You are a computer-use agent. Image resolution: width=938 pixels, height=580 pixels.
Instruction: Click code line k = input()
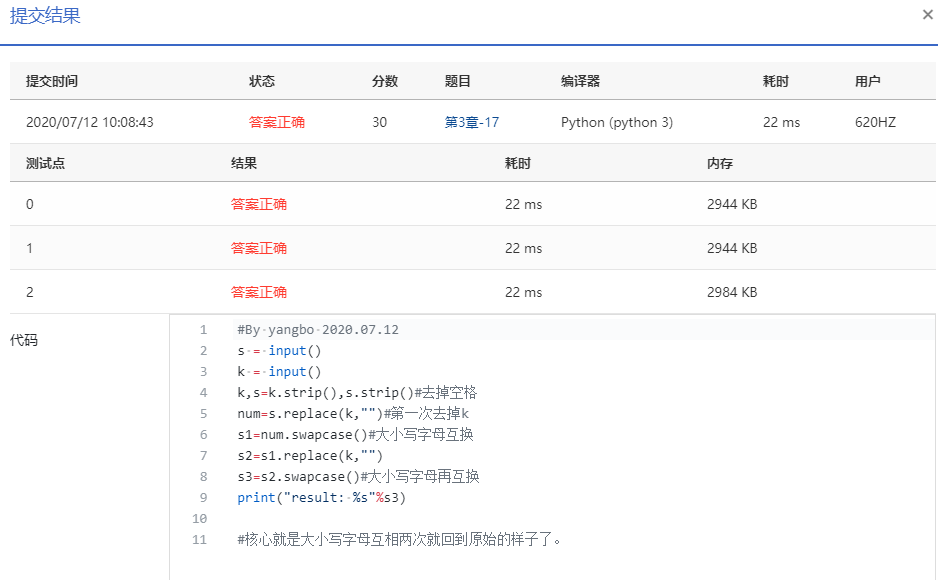tap(279, 372)
